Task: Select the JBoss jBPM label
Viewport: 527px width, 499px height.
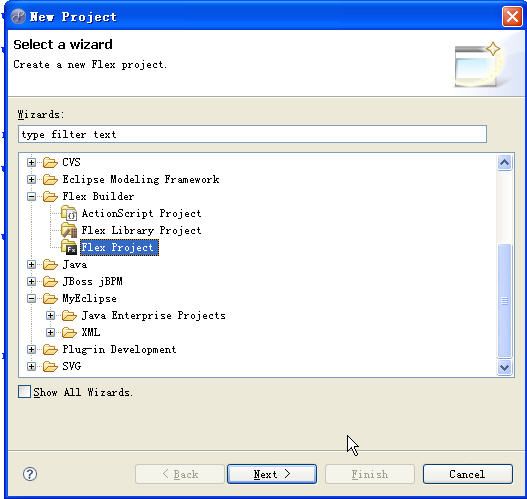Action: tap(92, 282)
